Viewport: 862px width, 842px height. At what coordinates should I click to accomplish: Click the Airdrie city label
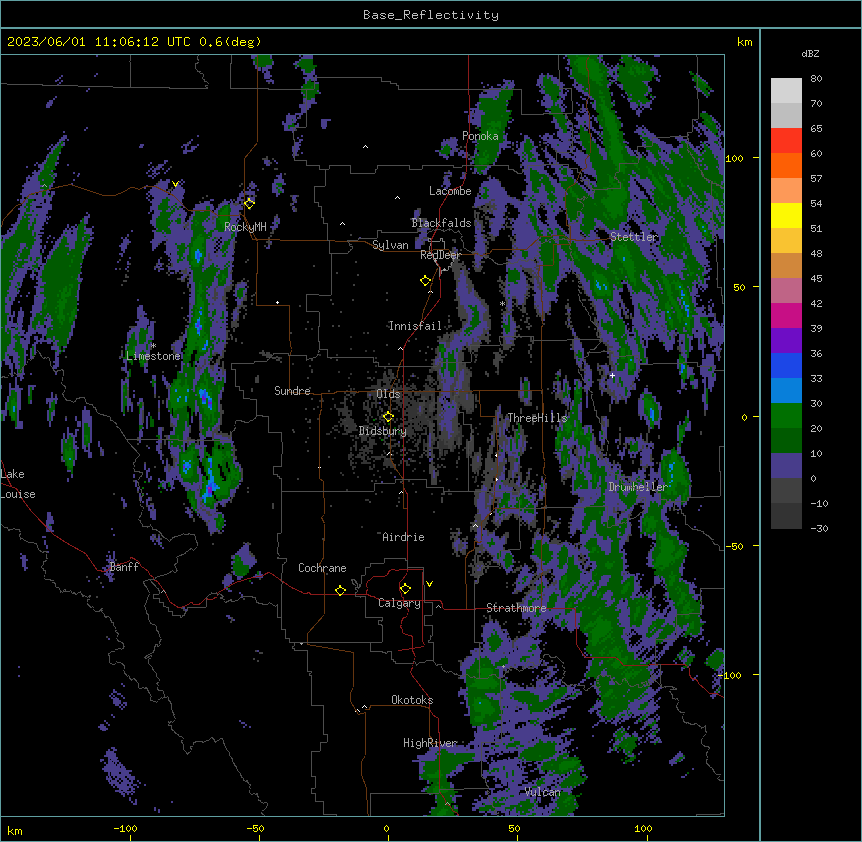coord(403,537)
